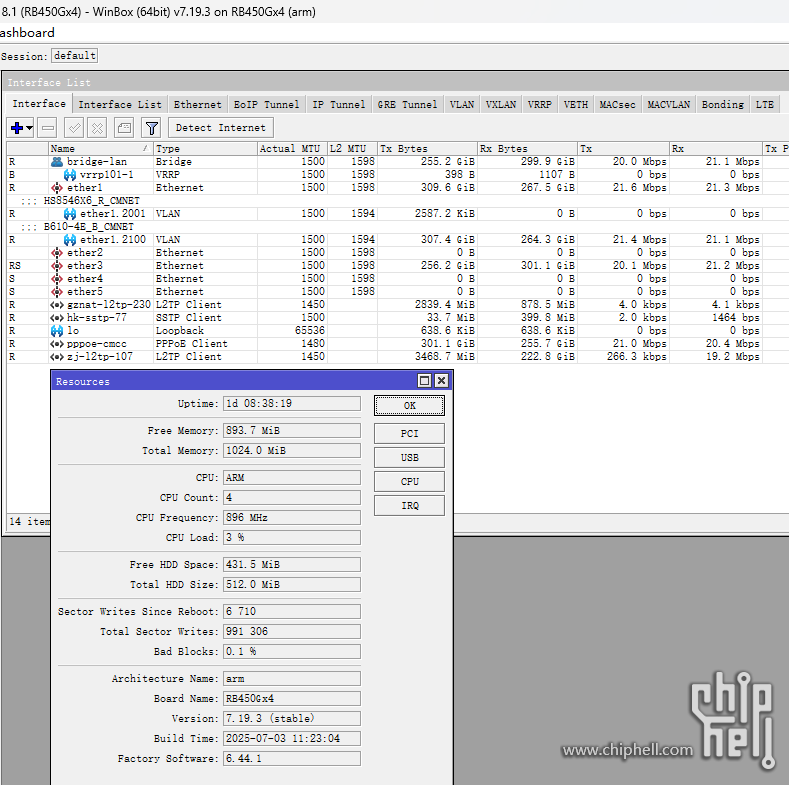
Task: Click the CPU Load value field
Action: click(292, 537)
